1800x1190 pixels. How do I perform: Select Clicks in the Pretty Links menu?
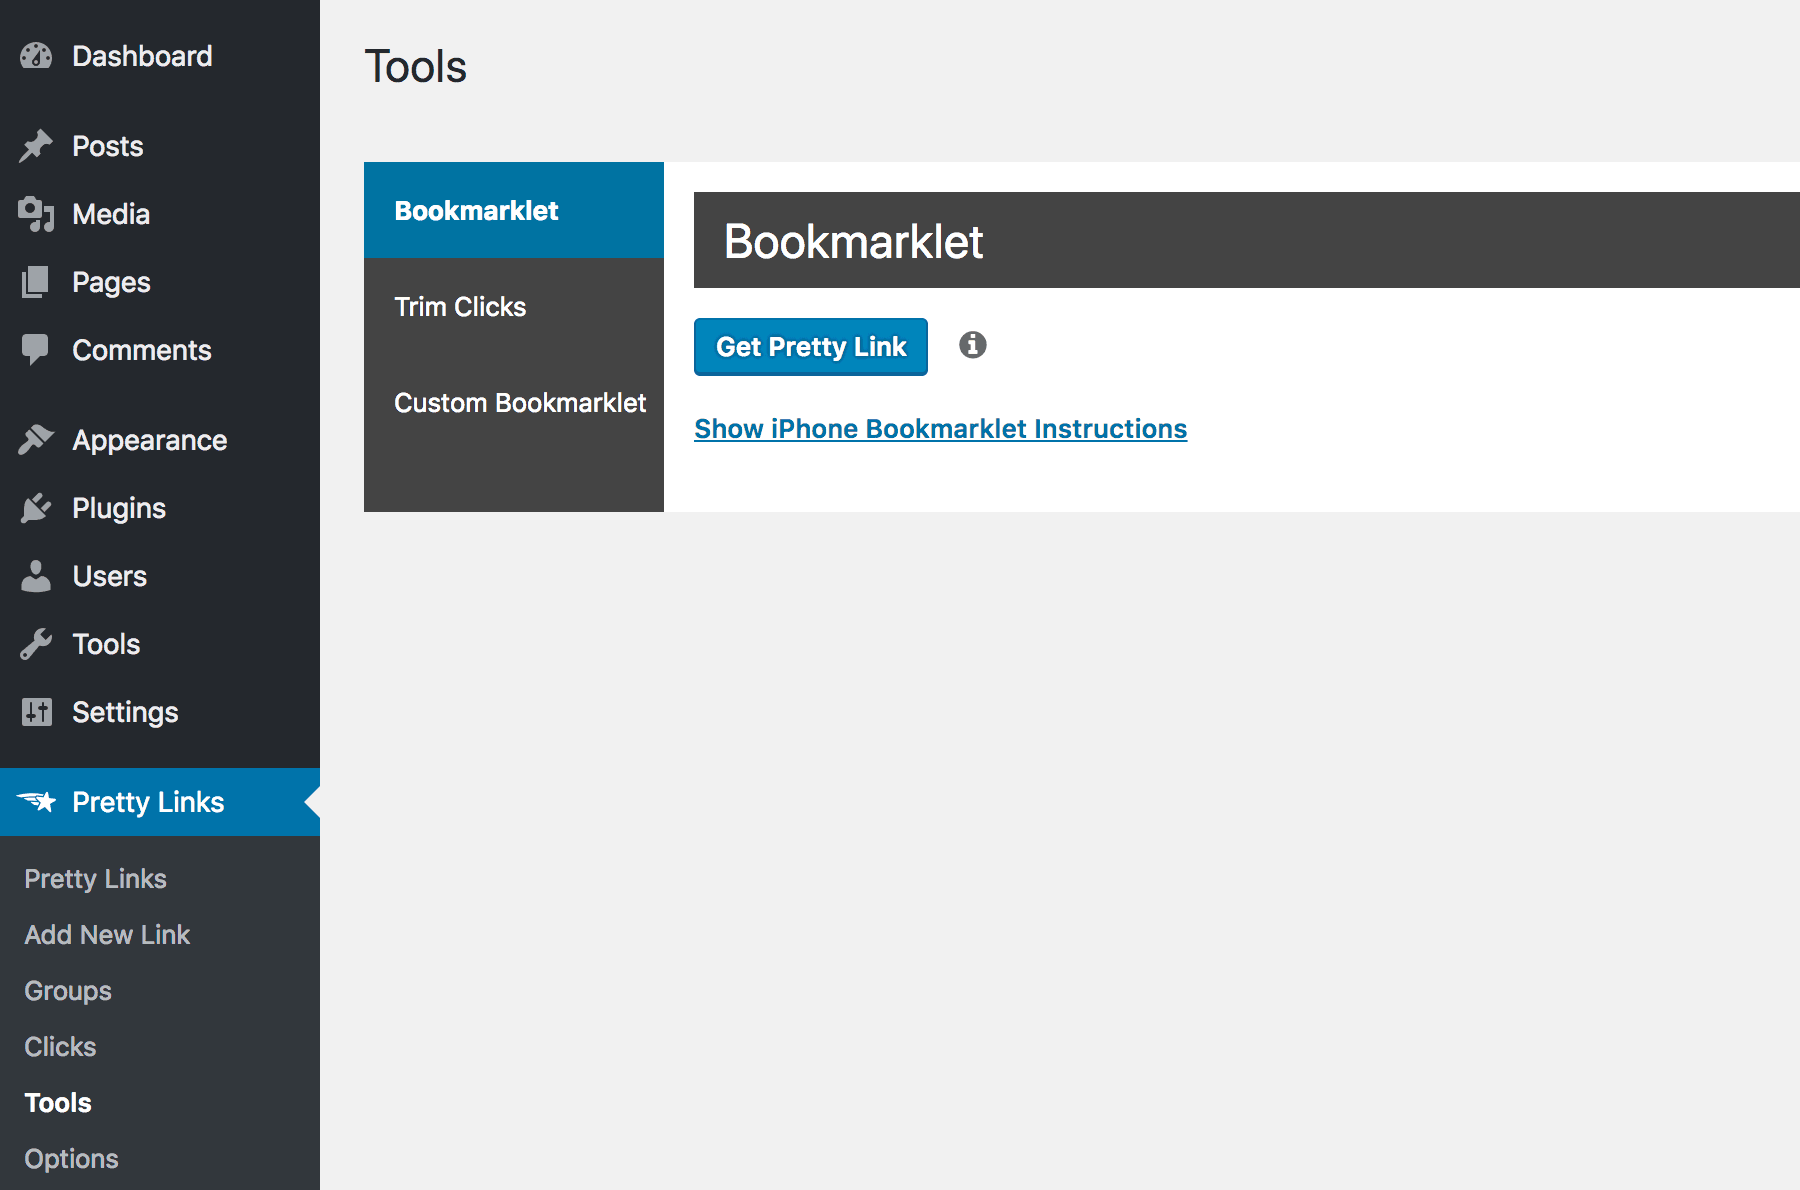pyautogui.click(x=60, y=1046)
